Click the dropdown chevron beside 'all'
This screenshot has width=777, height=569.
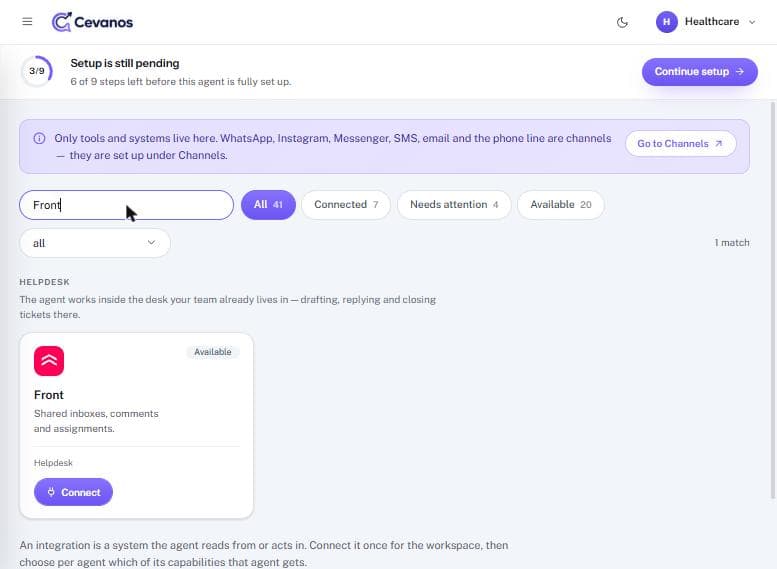tap(151, 242)
